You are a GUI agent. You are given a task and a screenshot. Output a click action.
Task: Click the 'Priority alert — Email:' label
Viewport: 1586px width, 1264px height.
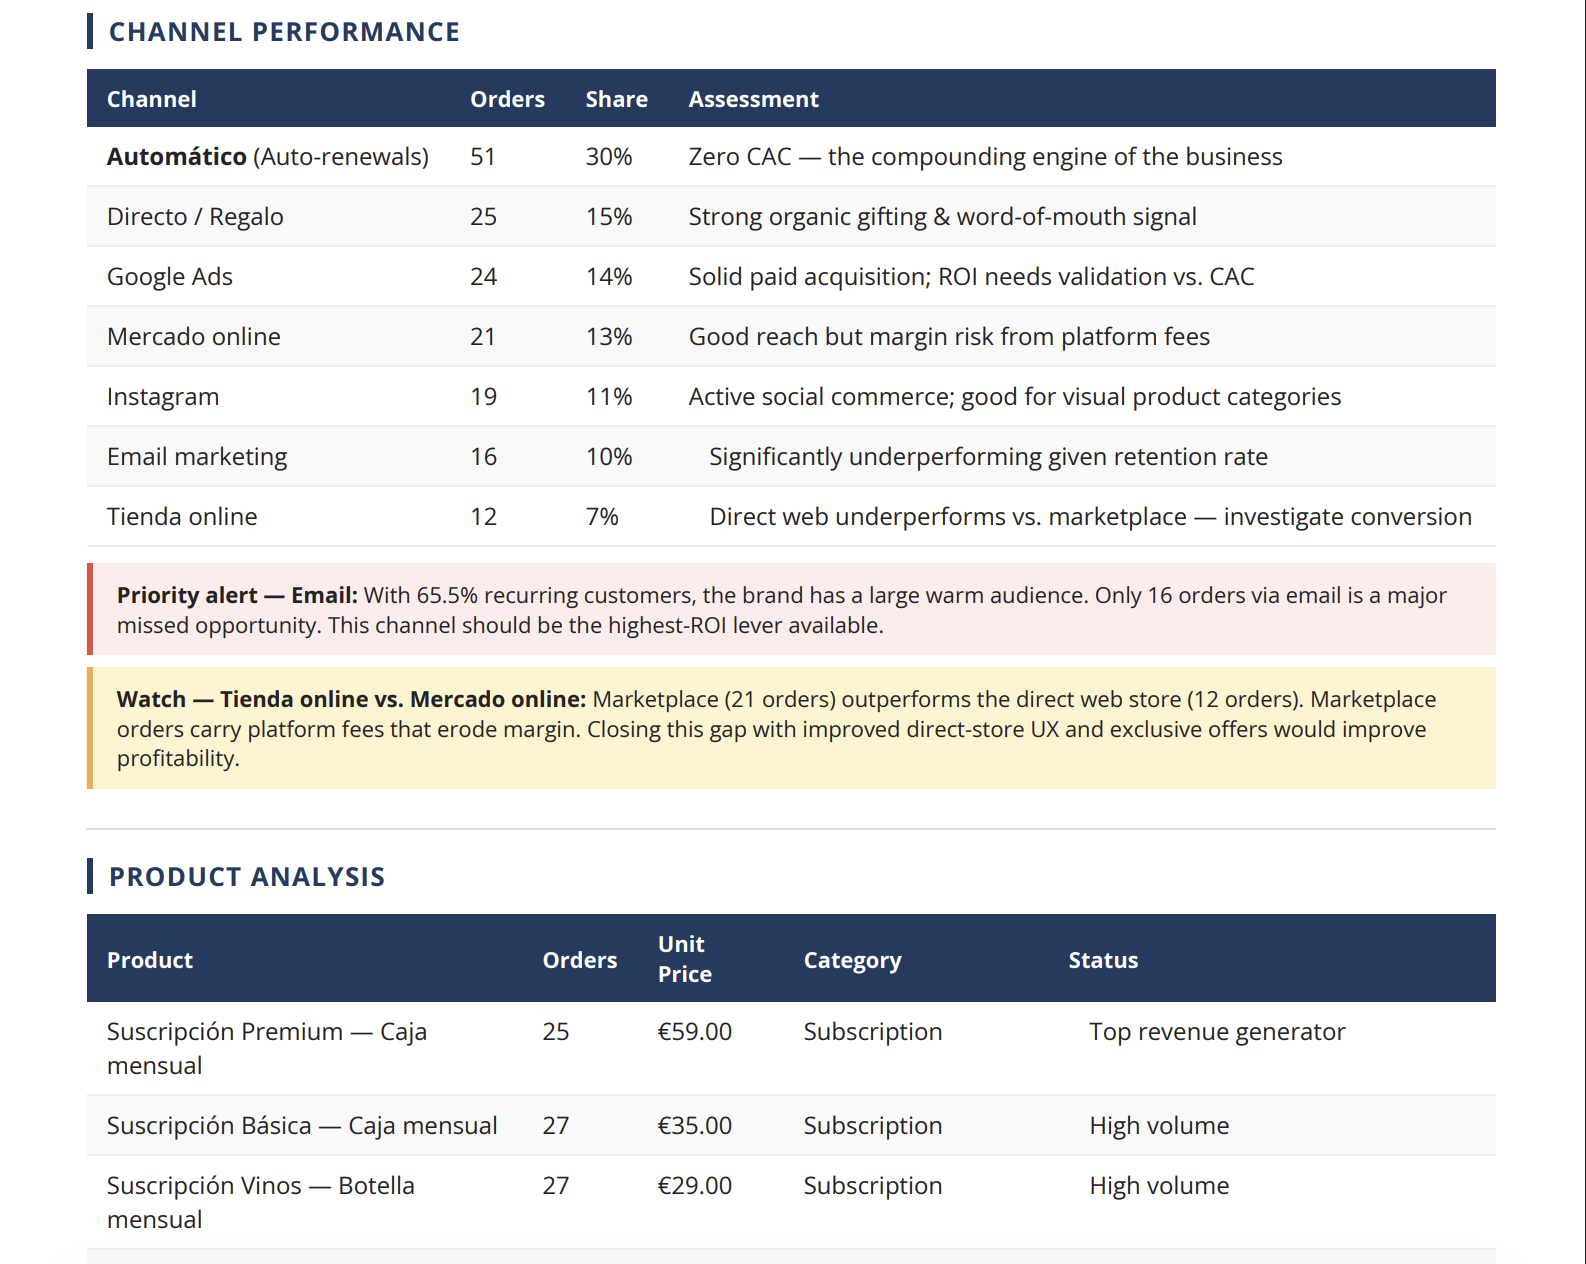(x=237, y=596)
